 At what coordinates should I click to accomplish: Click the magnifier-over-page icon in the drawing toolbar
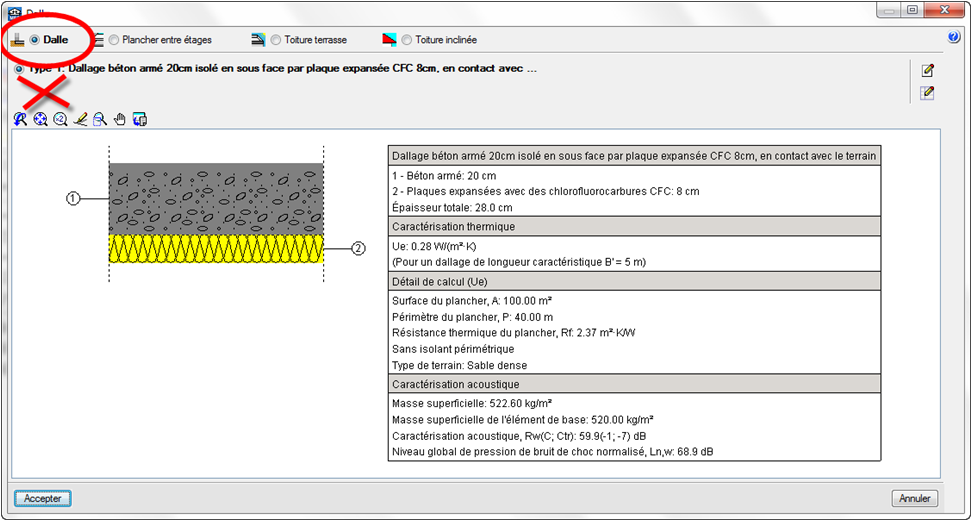coord(100,119)
